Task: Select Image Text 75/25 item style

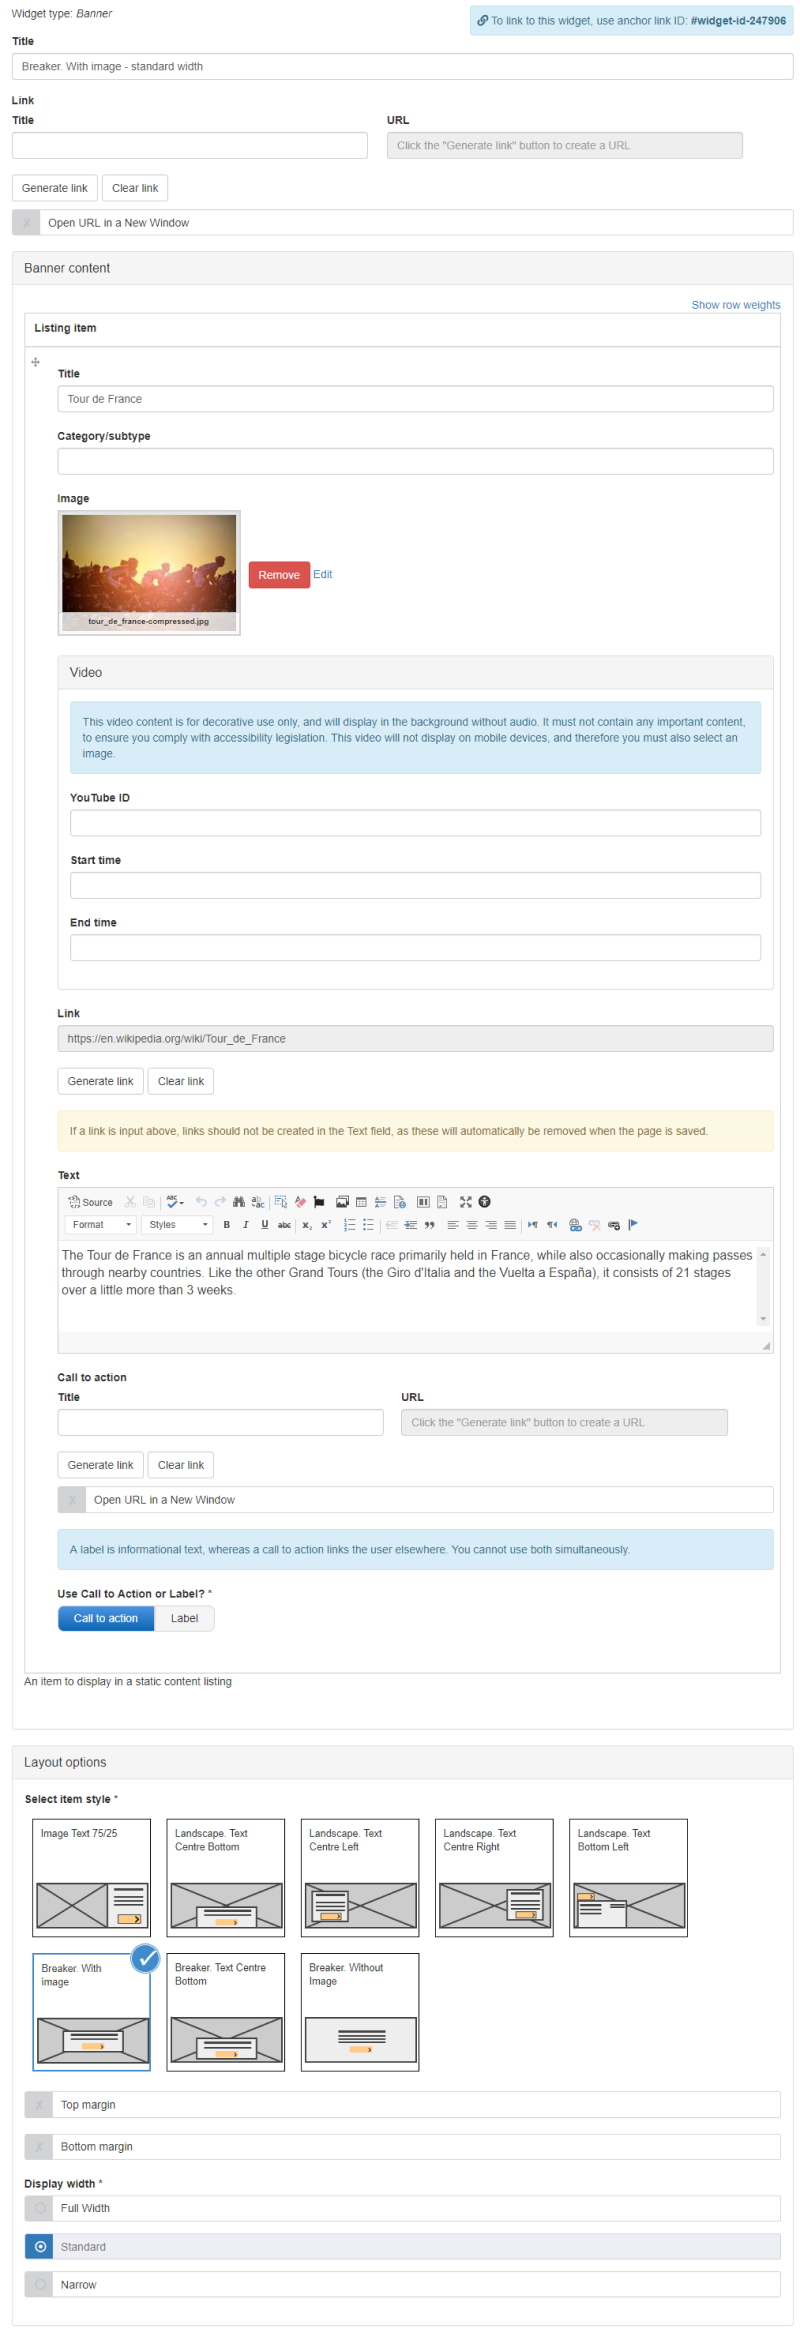Action: [92, 1878]
